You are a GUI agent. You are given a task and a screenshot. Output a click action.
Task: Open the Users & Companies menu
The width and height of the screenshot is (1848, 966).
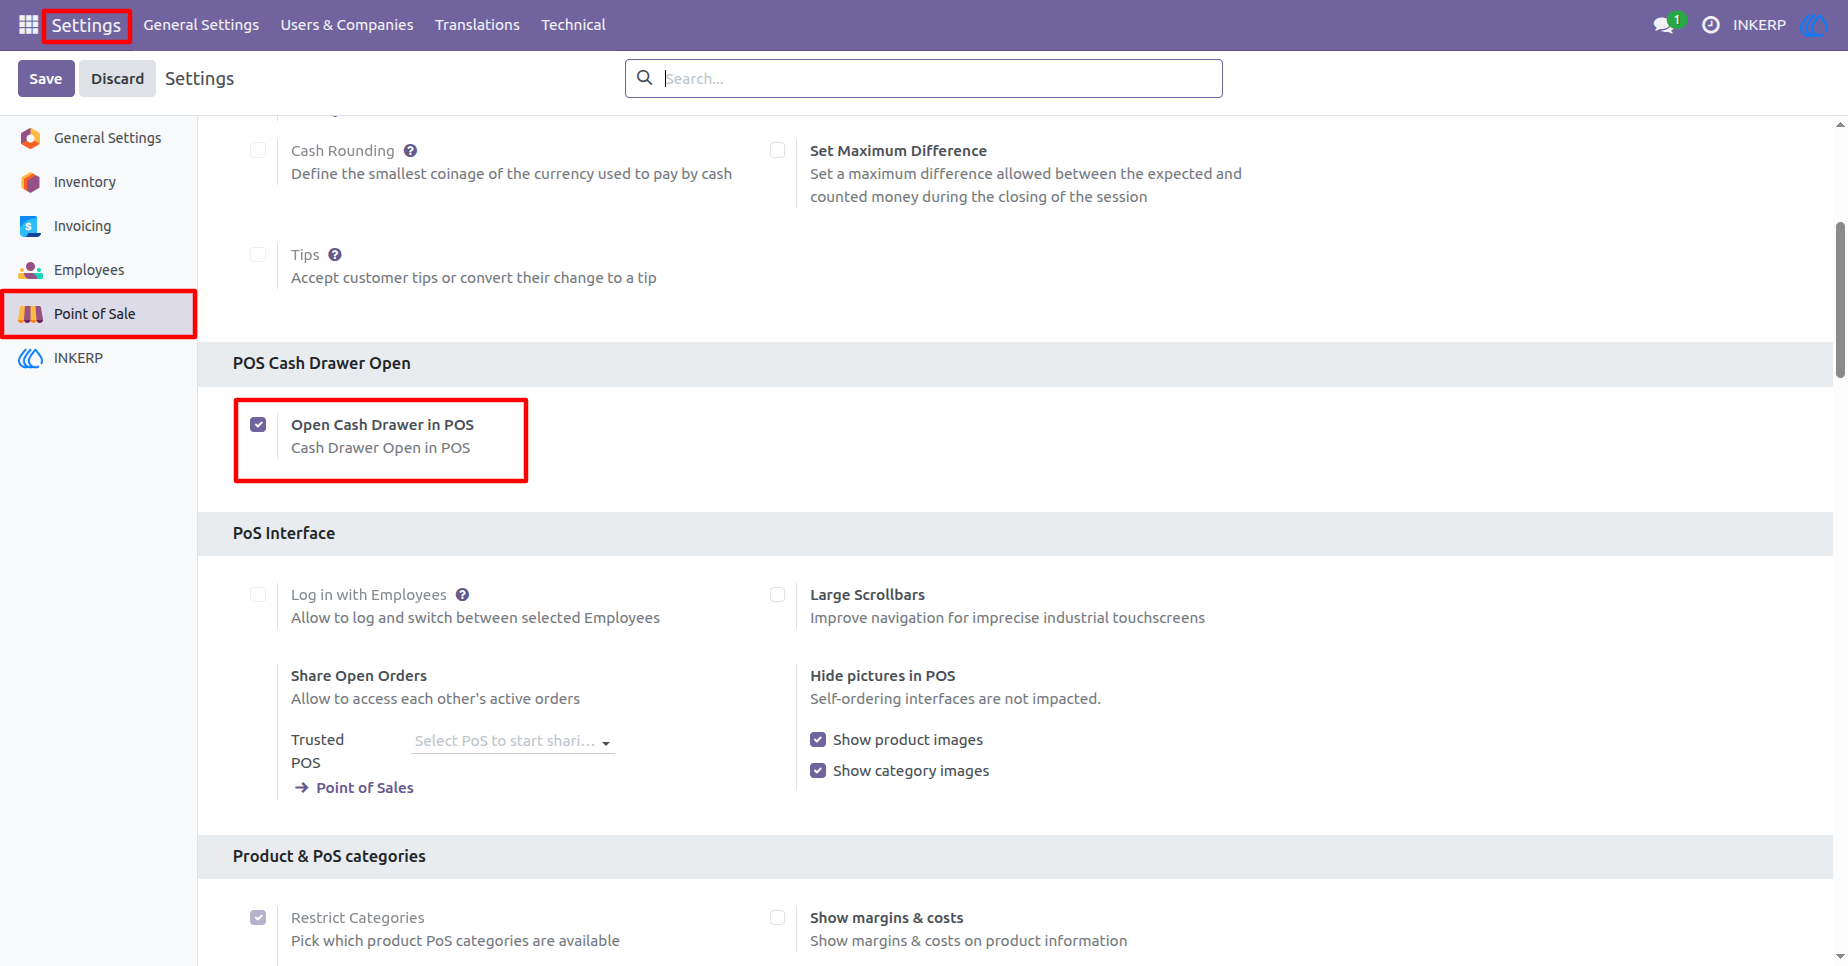pos(347,25)
